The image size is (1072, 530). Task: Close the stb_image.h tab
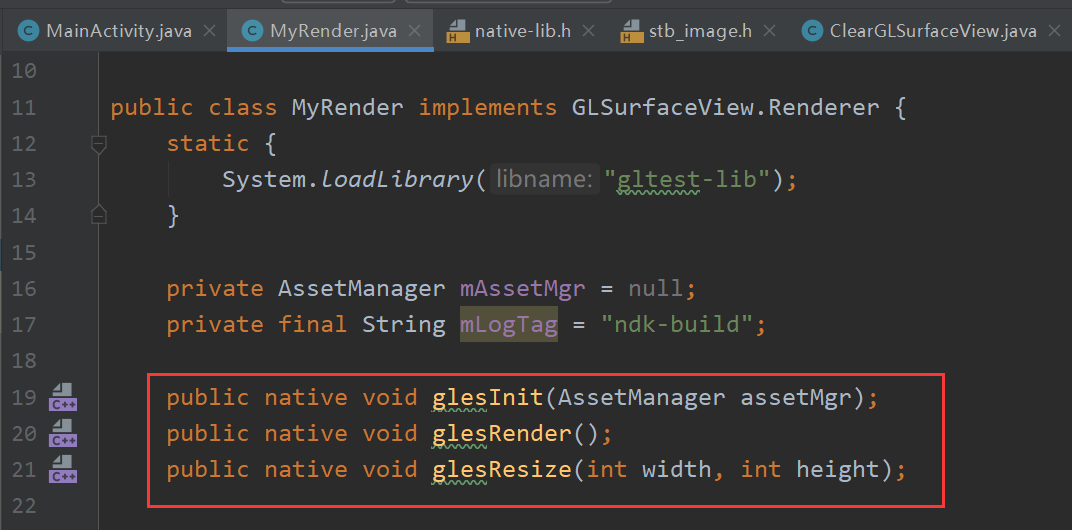(769, 31)
